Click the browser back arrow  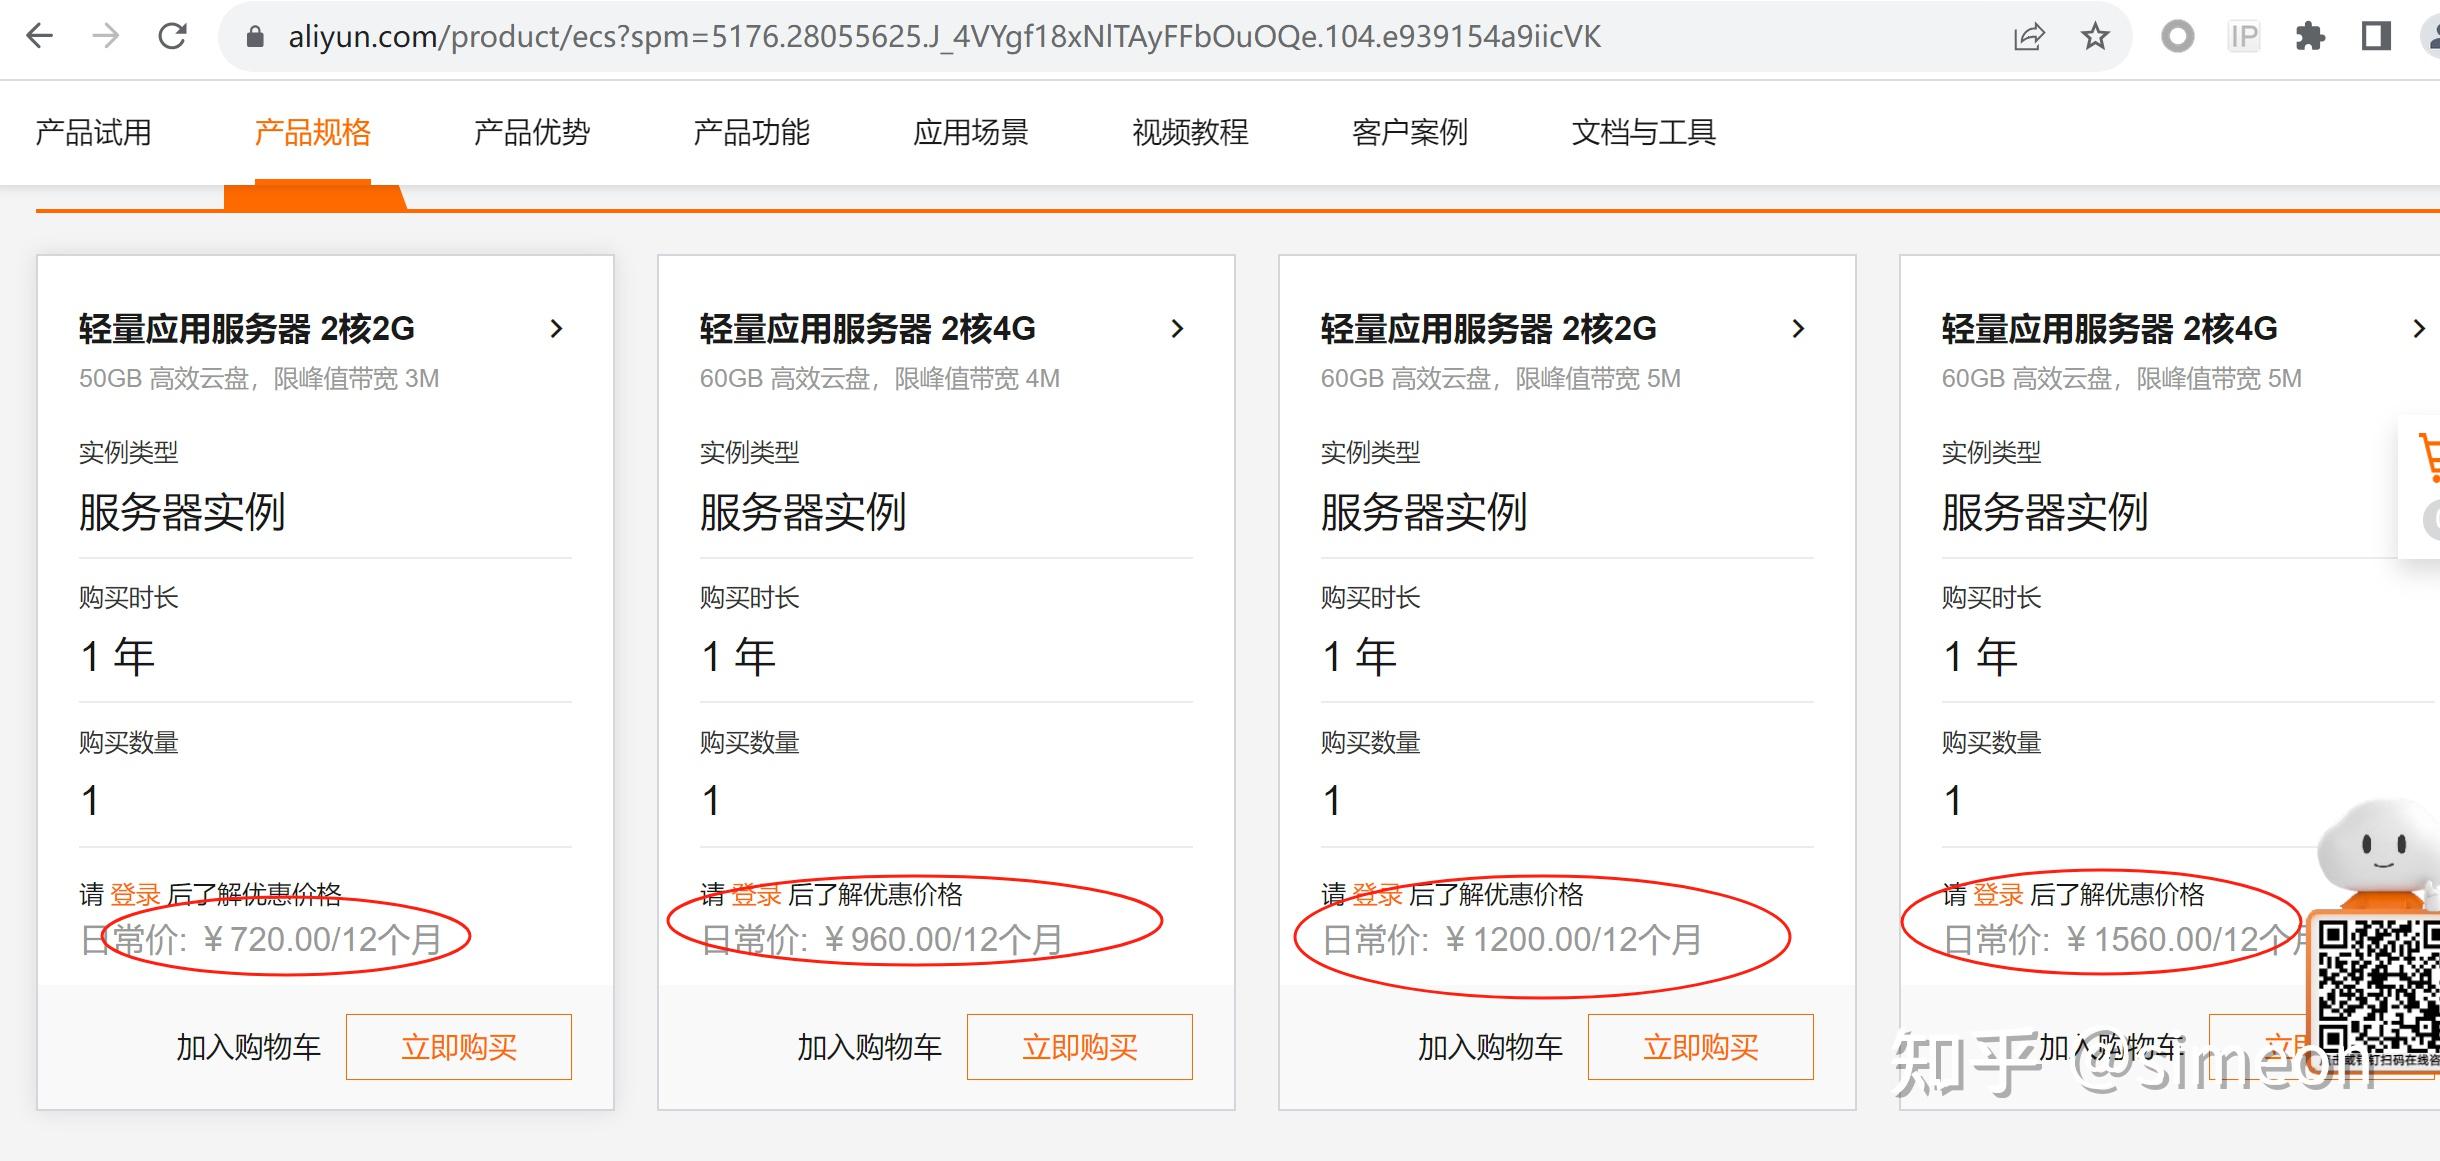(39, 37)
